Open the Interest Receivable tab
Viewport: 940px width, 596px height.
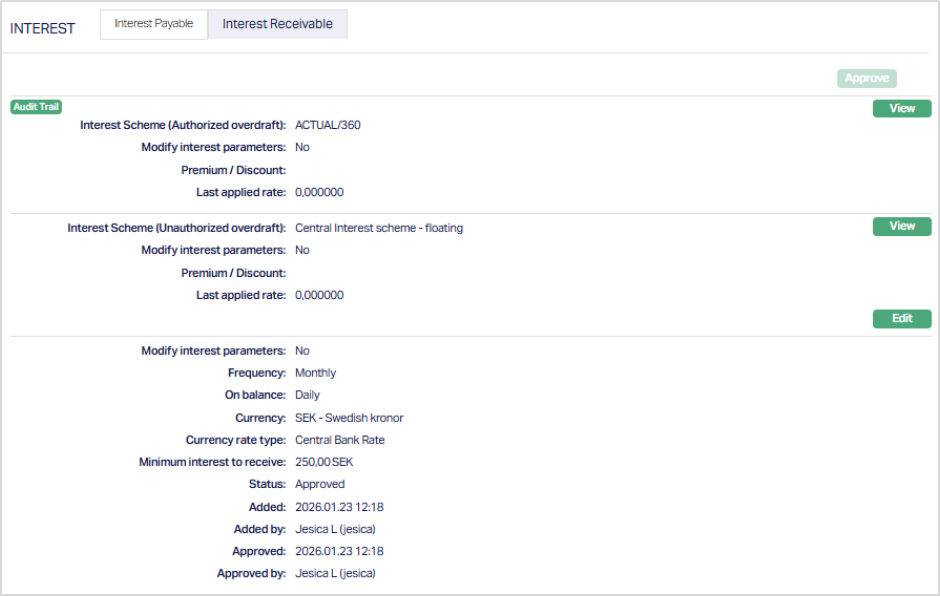[277, 25]
